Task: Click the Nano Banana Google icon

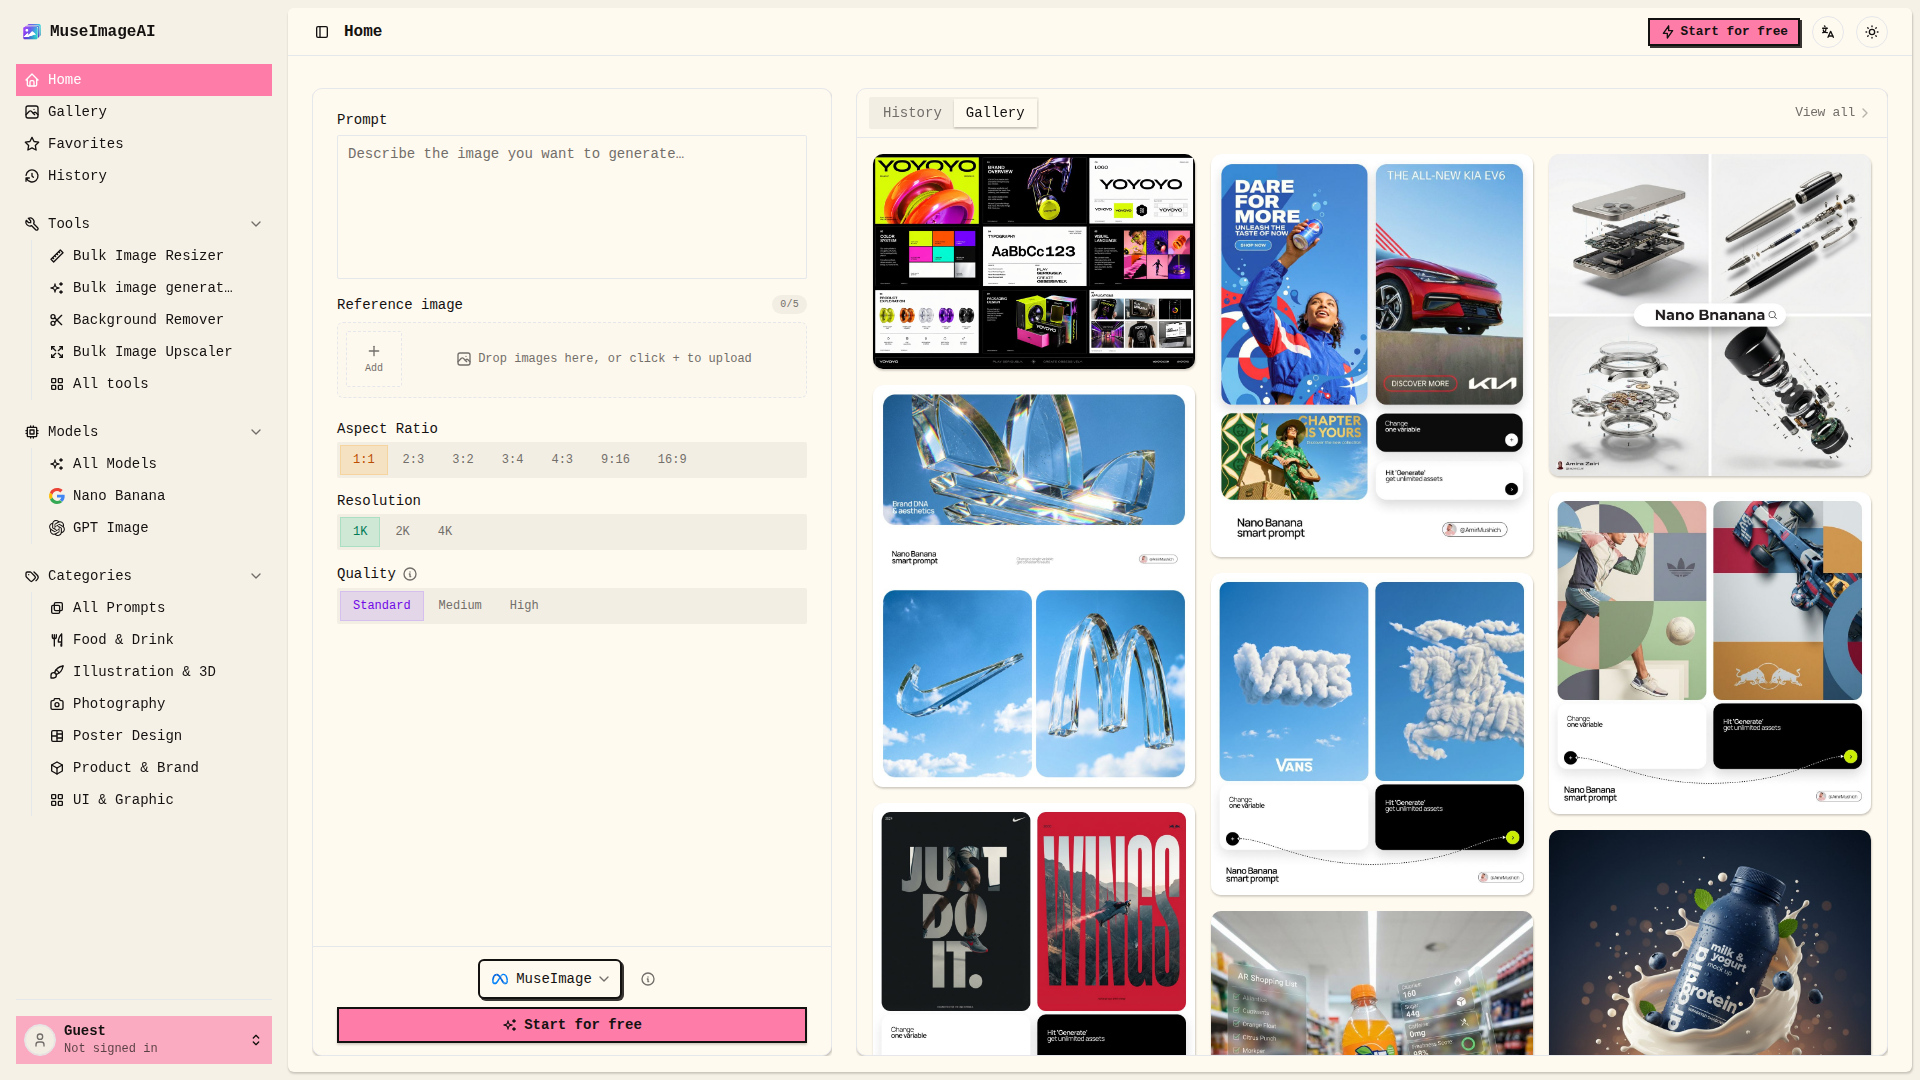Action: 57,496
